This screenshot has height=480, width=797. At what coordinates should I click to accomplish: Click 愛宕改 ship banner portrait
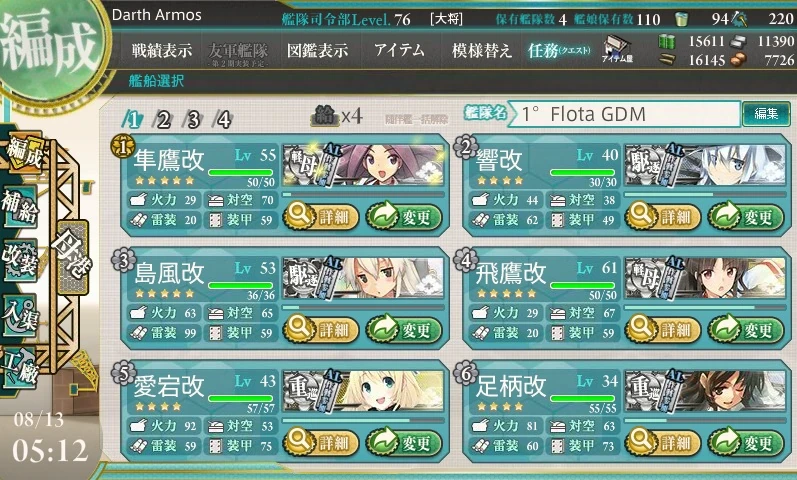point(363,391)
